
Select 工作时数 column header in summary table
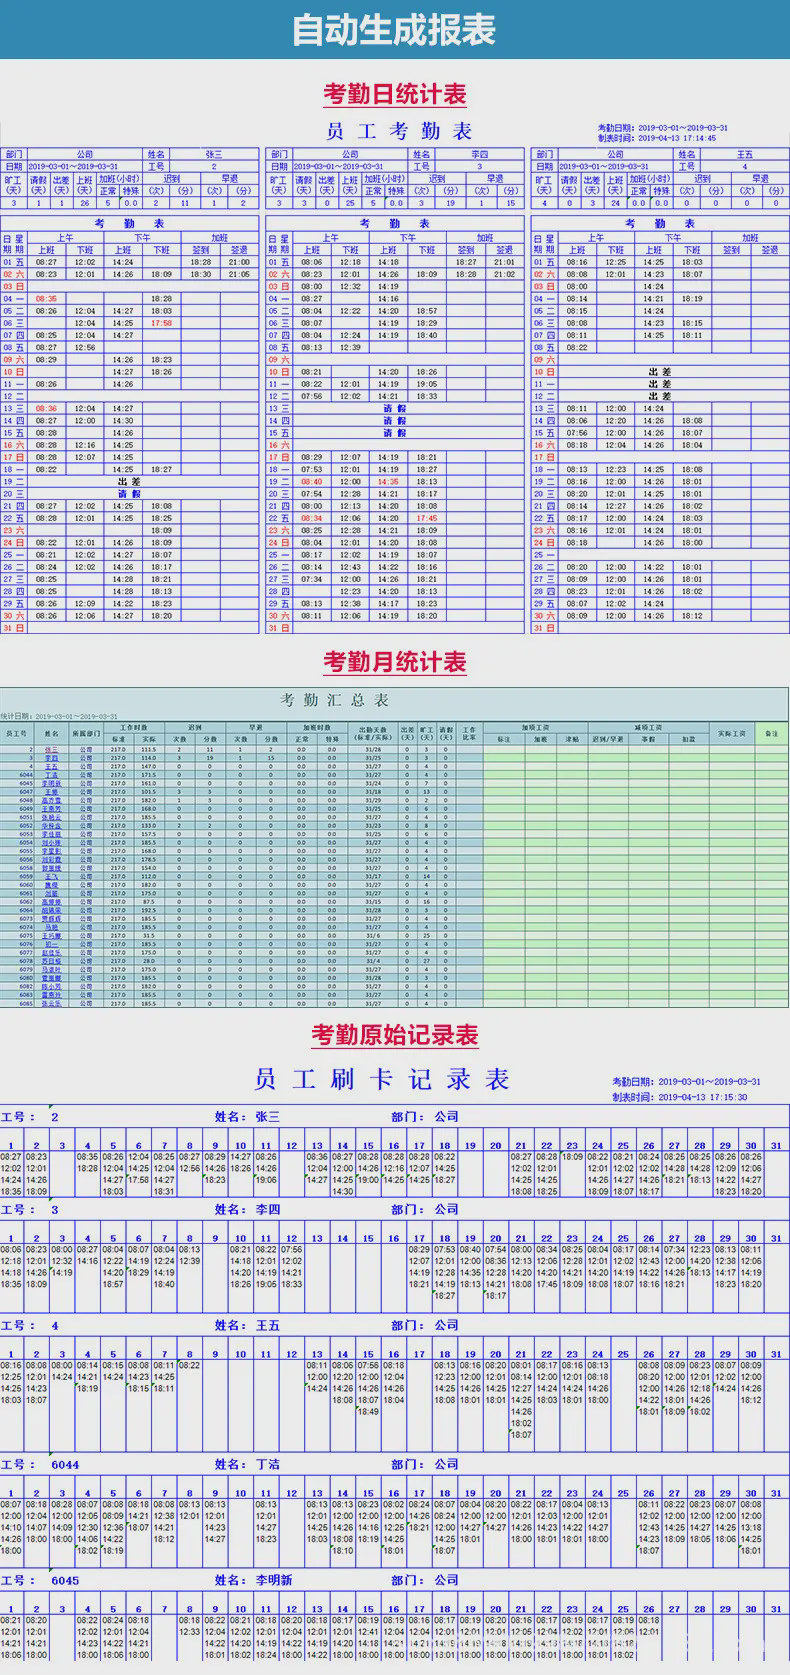pos(134,728)
